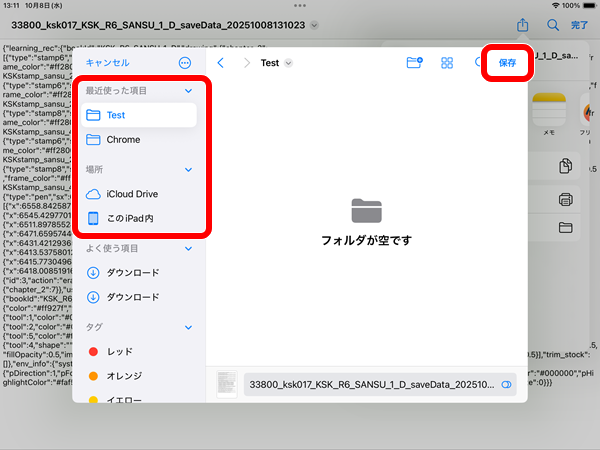Tap the フォルダが空です empty folder icon

click(x=367, y=211)
